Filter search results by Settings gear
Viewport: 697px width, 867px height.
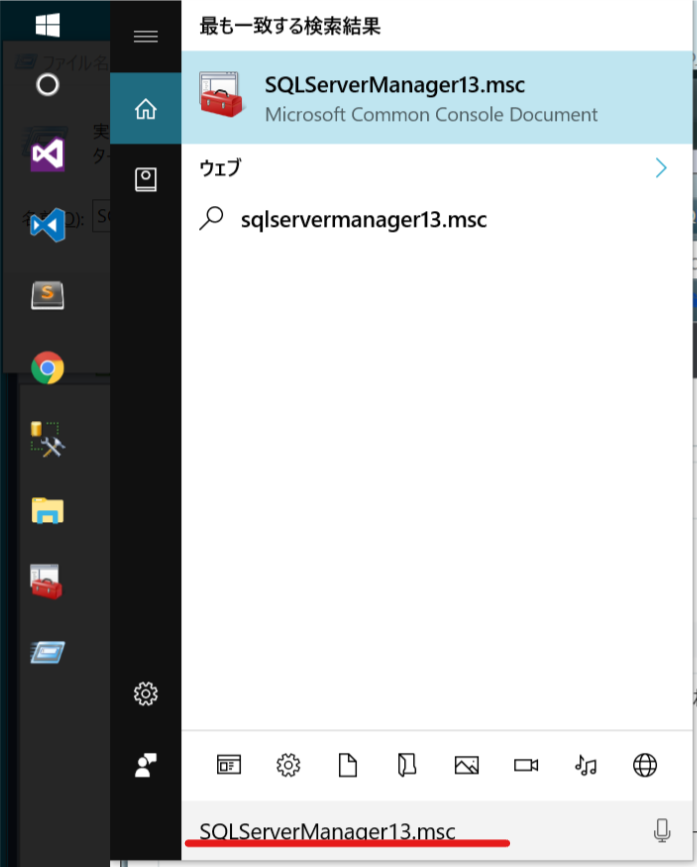[288, 765]
